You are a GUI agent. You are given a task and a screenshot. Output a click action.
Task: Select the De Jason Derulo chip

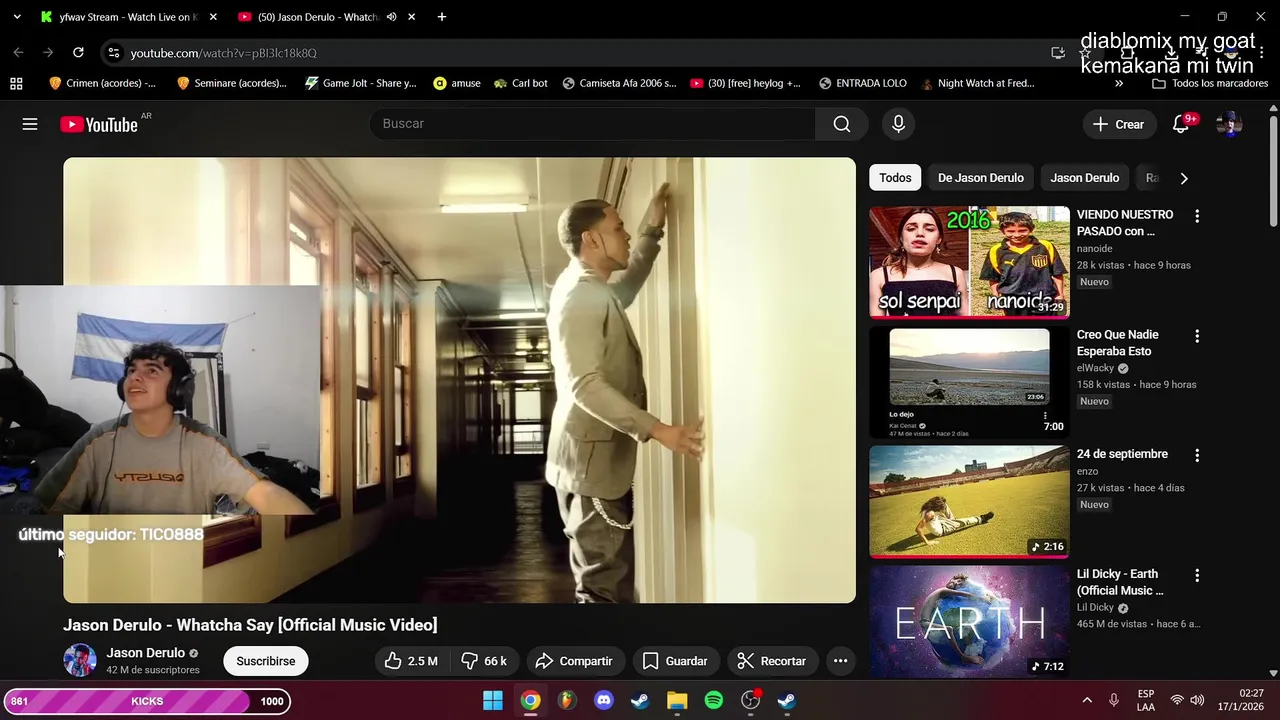pos(981,178)
